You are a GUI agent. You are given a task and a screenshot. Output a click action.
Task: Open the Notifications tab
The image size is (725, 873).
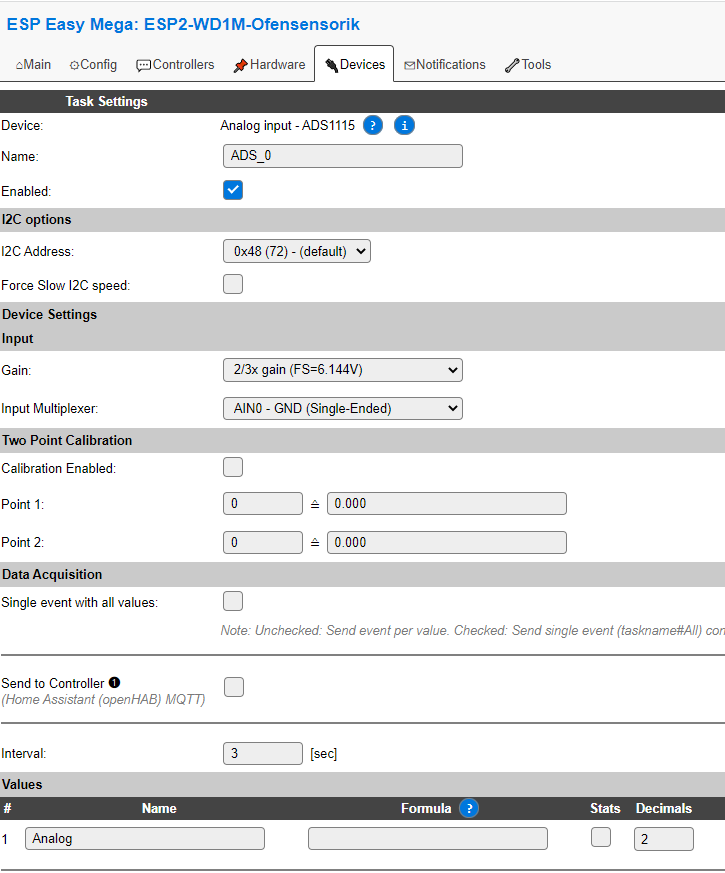point(445,65)
